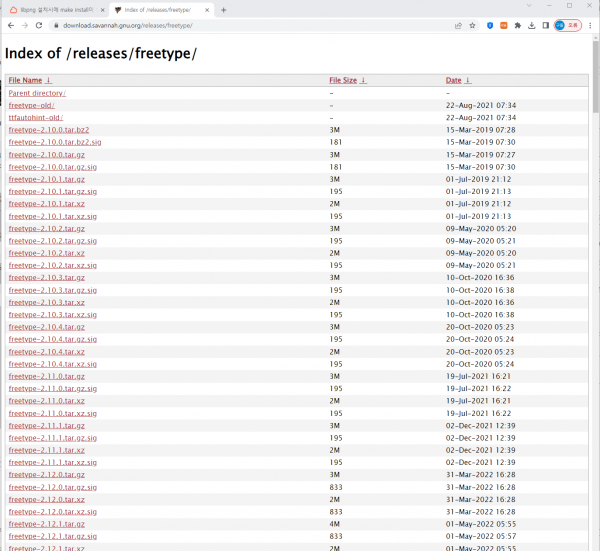
Task: Download freetype-2.10.1.tar.gz
Action: click(x=47, y=179)
